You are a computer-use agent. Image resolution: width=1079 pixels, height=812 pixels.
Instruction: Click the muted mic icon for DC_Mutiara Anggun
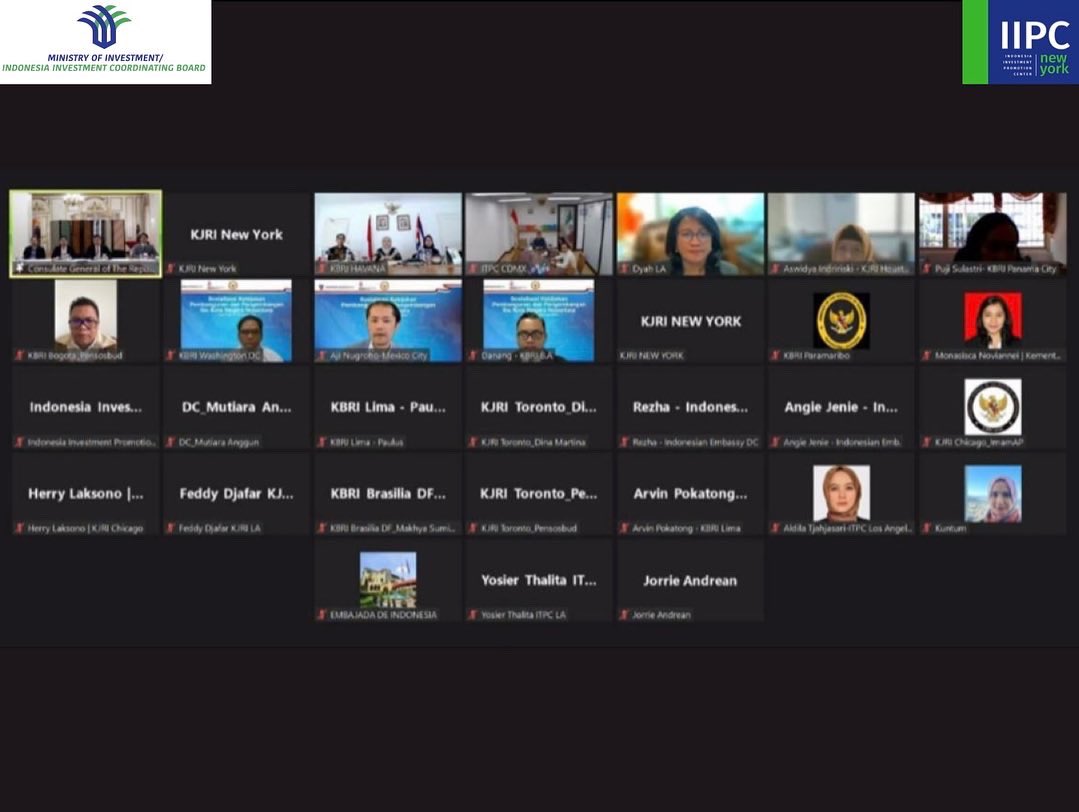(171, 442)
